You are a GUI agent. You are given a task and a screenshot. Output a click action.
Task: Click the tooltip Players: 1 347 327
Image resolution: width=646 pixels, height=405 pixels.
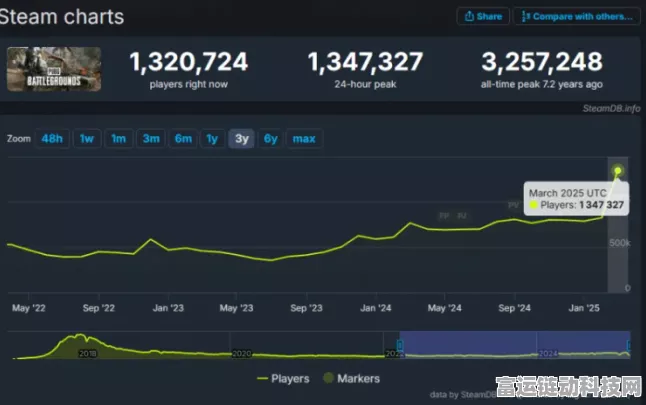click(577, 205)
